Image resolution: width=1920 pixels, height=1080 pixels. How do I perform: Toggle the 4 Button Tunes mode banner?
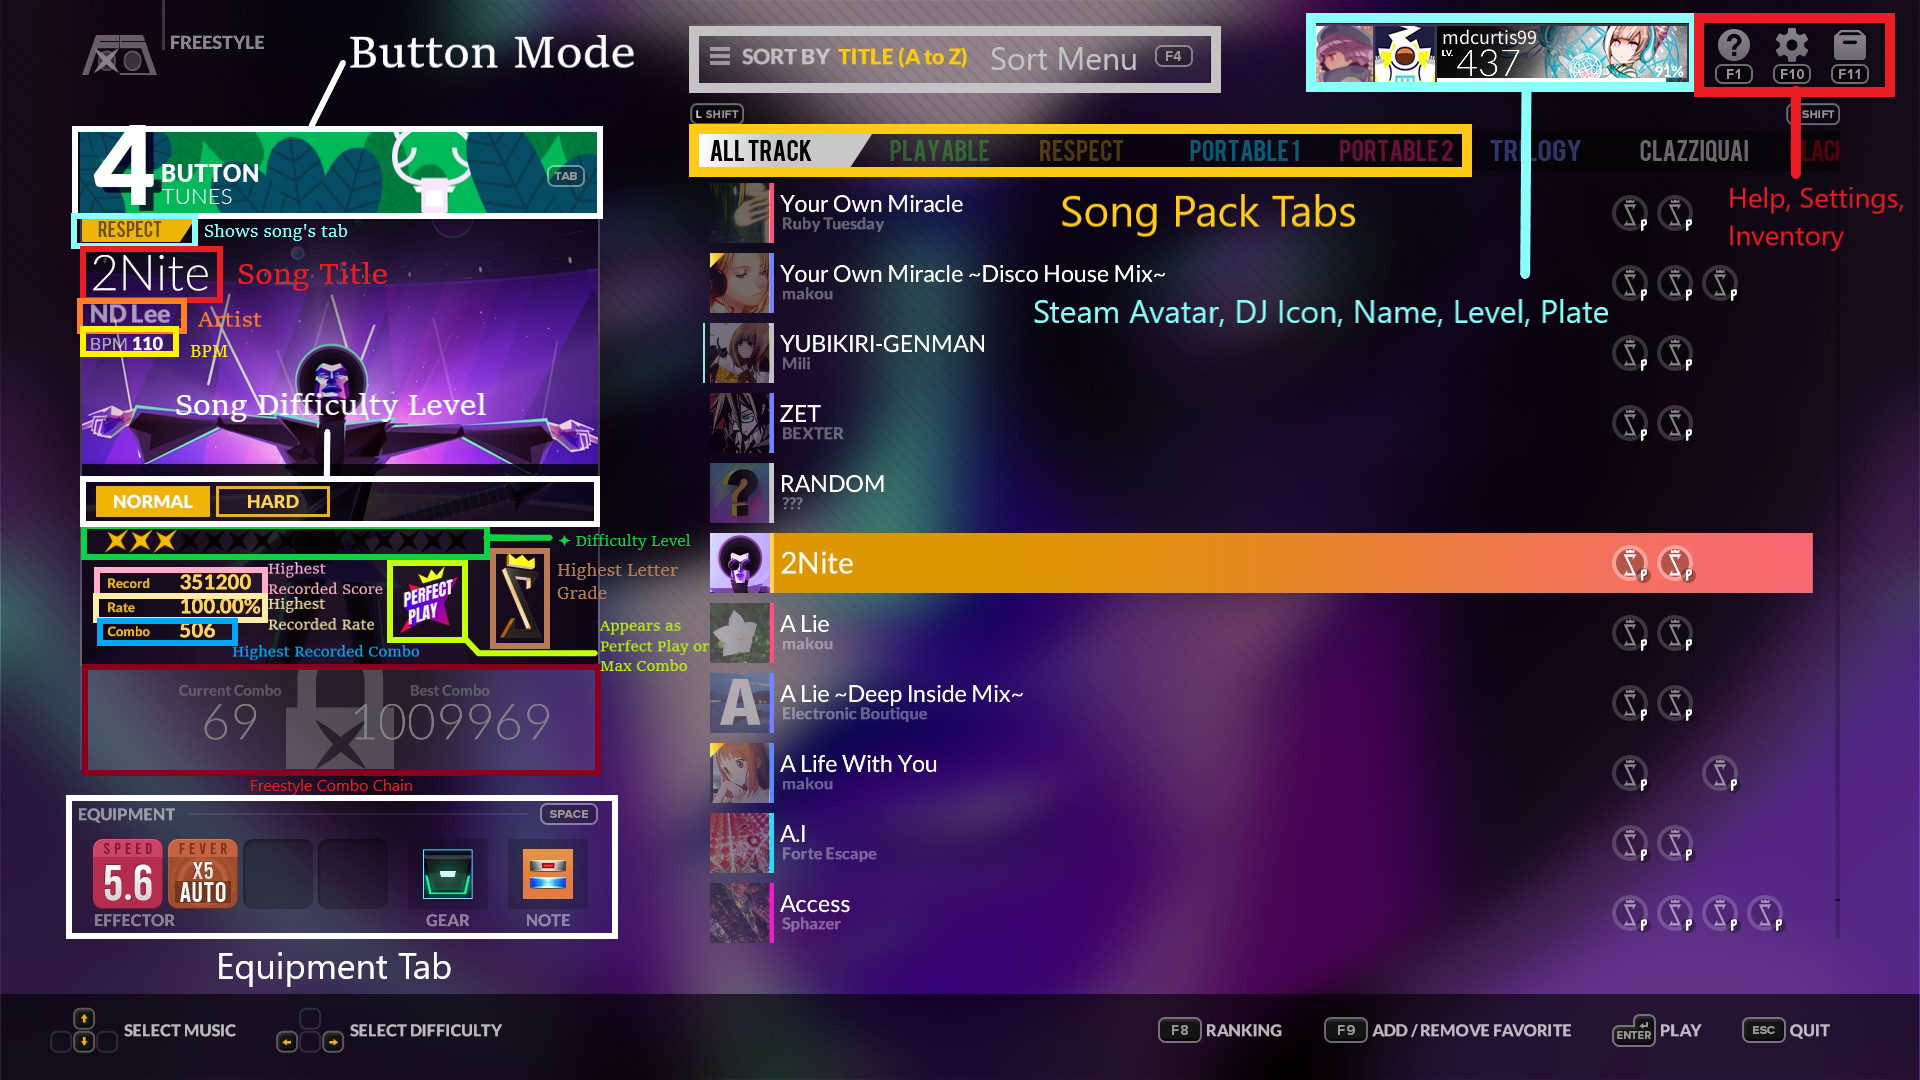point(338,172)
